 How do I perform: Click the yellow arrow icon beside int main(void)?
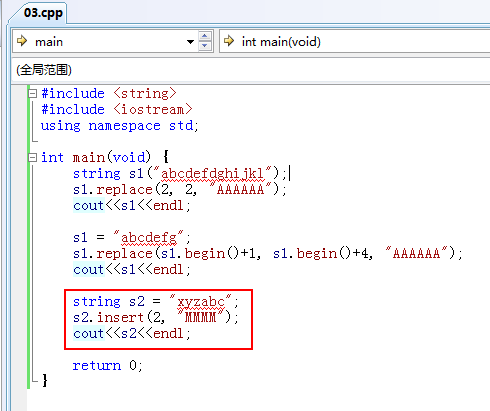(229, 41)
